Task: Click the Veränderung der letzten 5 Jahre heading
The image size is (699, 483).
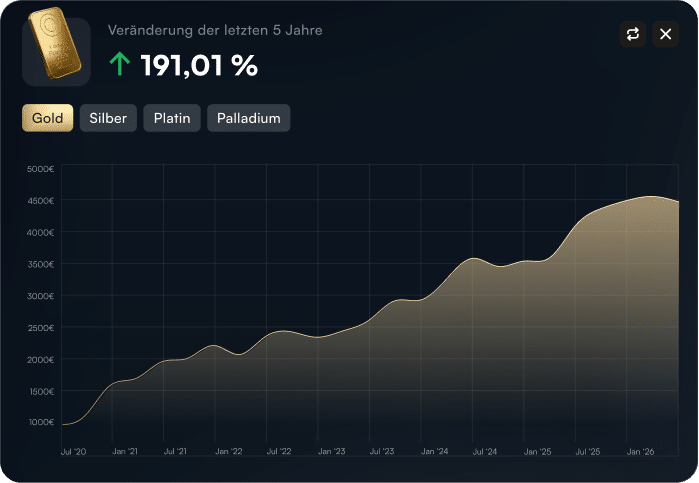Action: [x=215, y=30]
